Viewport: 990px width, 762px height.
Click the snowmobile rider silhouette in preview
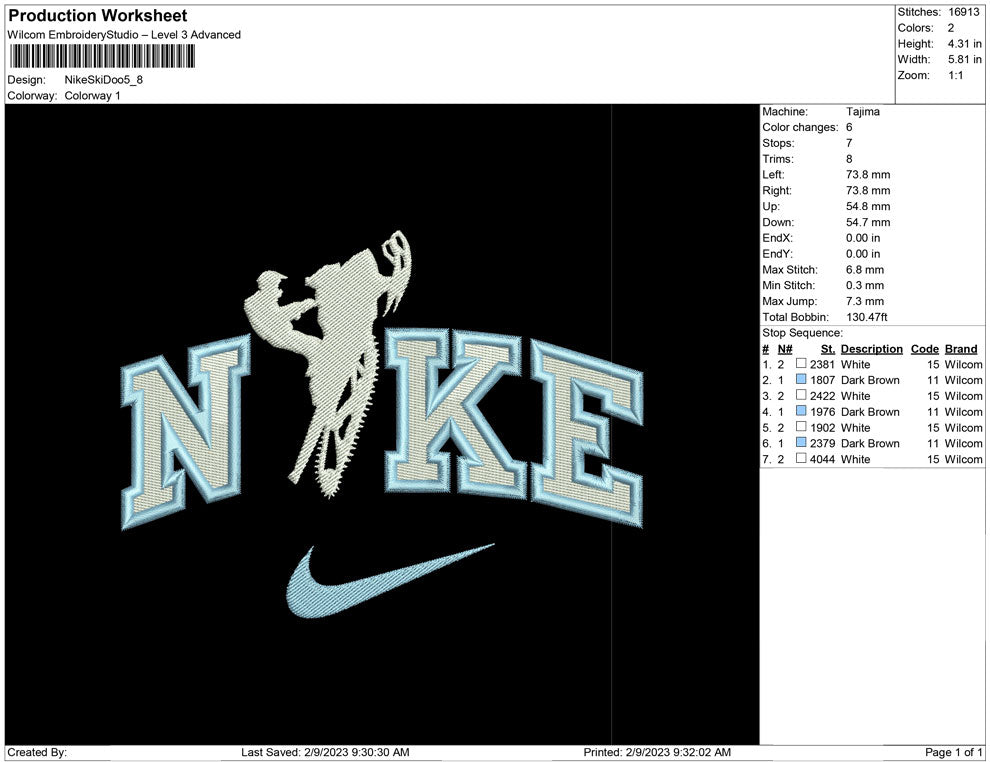tap(330, 363)
